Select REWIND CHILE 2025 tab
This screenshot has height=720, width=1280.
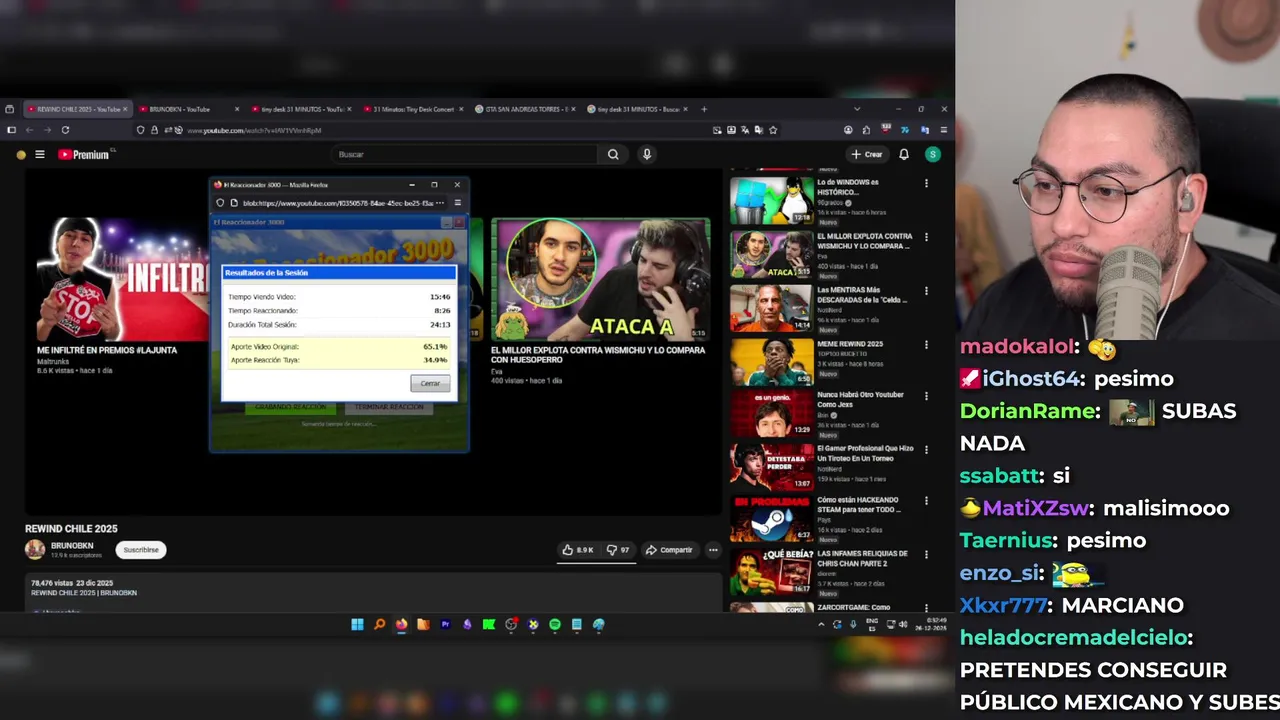coord(76,109)
